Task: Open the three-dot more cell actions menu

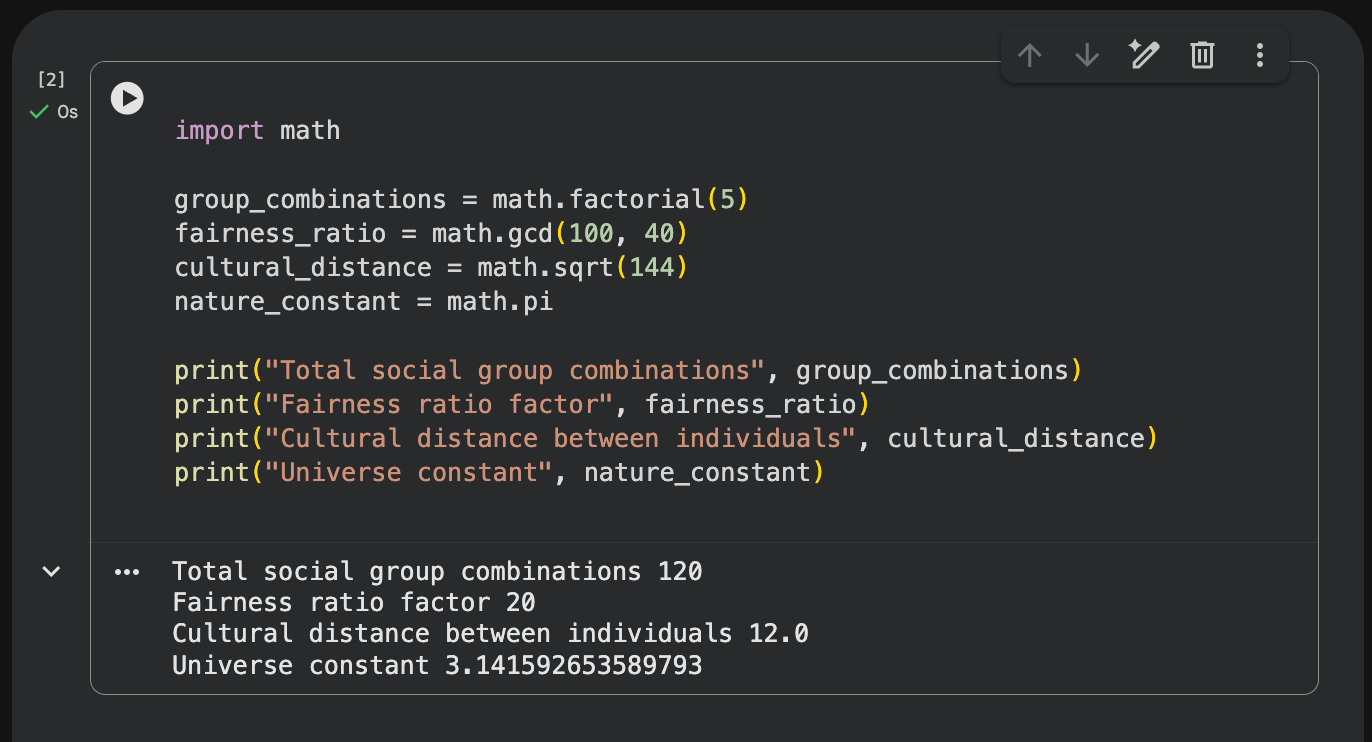Action: [x=1260, y=55]
